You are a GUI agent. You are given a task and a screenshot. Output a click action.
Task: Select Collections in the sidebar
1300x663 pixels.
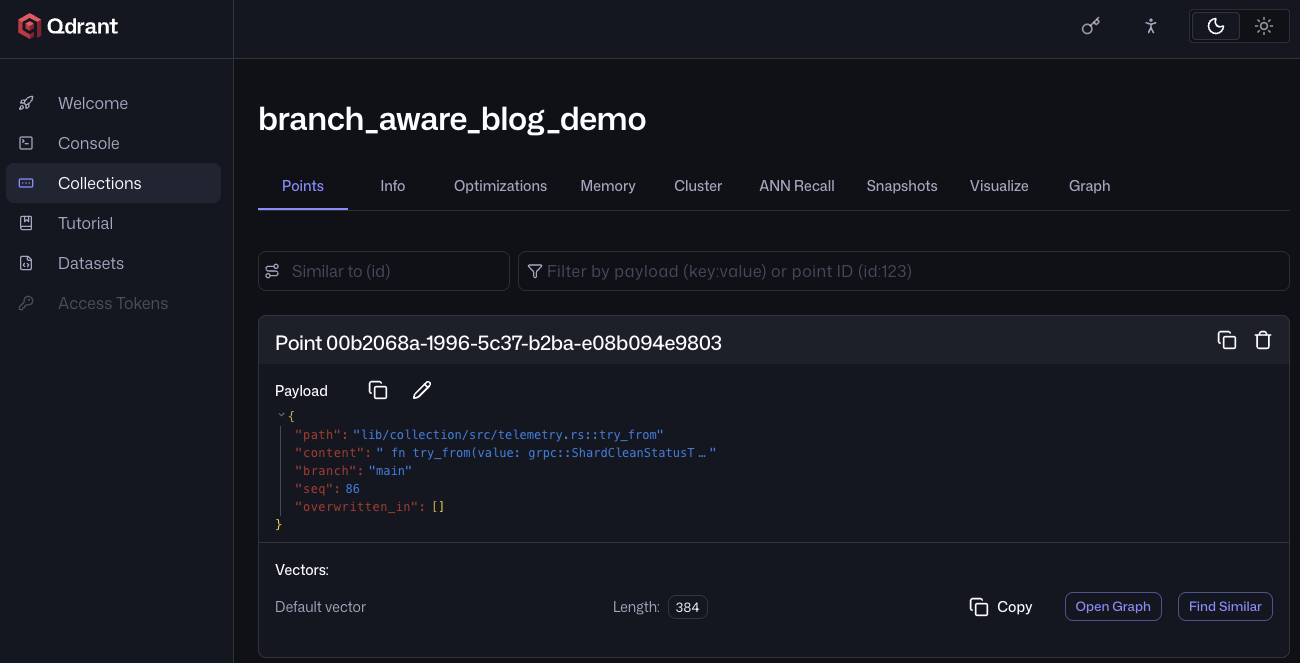tap(113, 183)
